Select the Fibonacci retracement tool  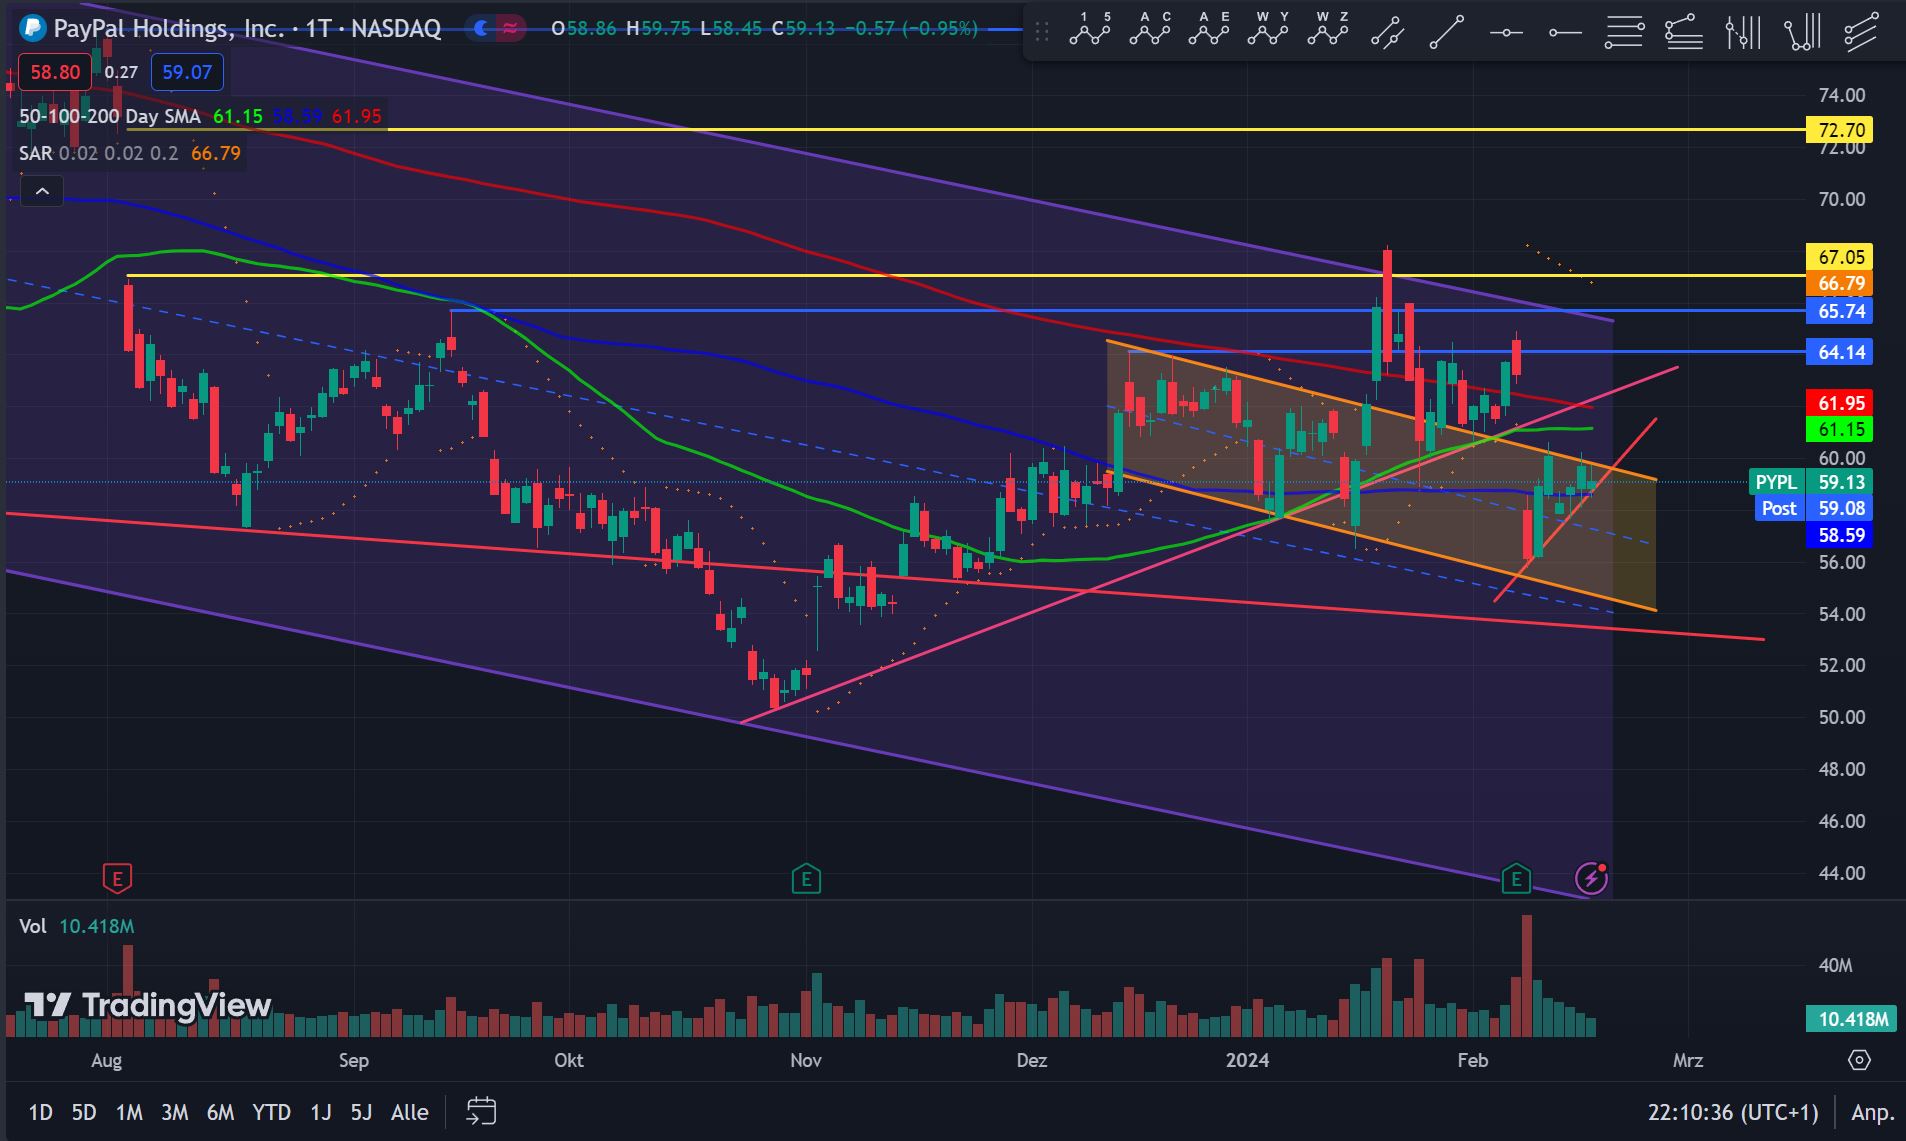click(1624, 33)
